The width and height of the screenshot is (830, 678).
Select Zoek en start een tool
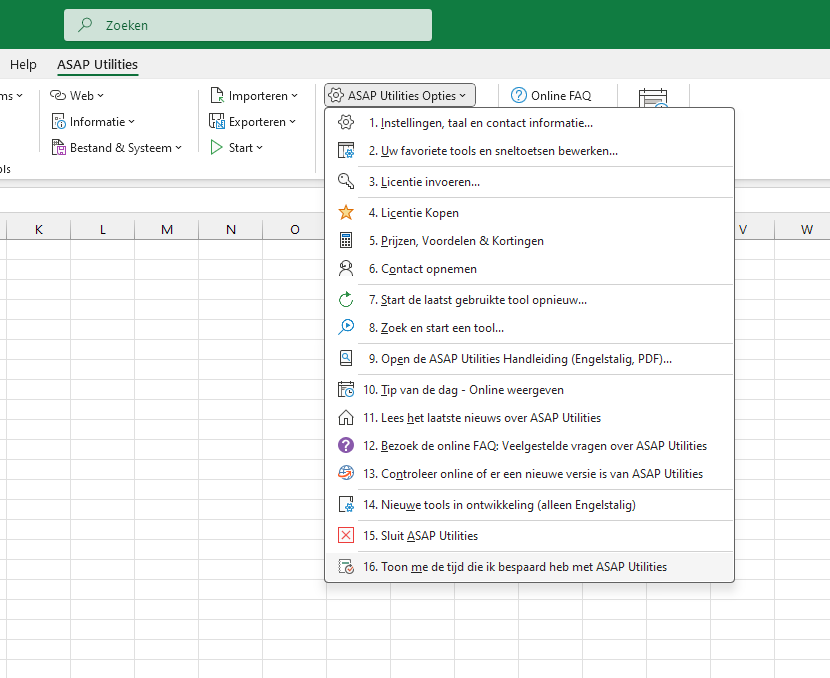tap(529, 327)
